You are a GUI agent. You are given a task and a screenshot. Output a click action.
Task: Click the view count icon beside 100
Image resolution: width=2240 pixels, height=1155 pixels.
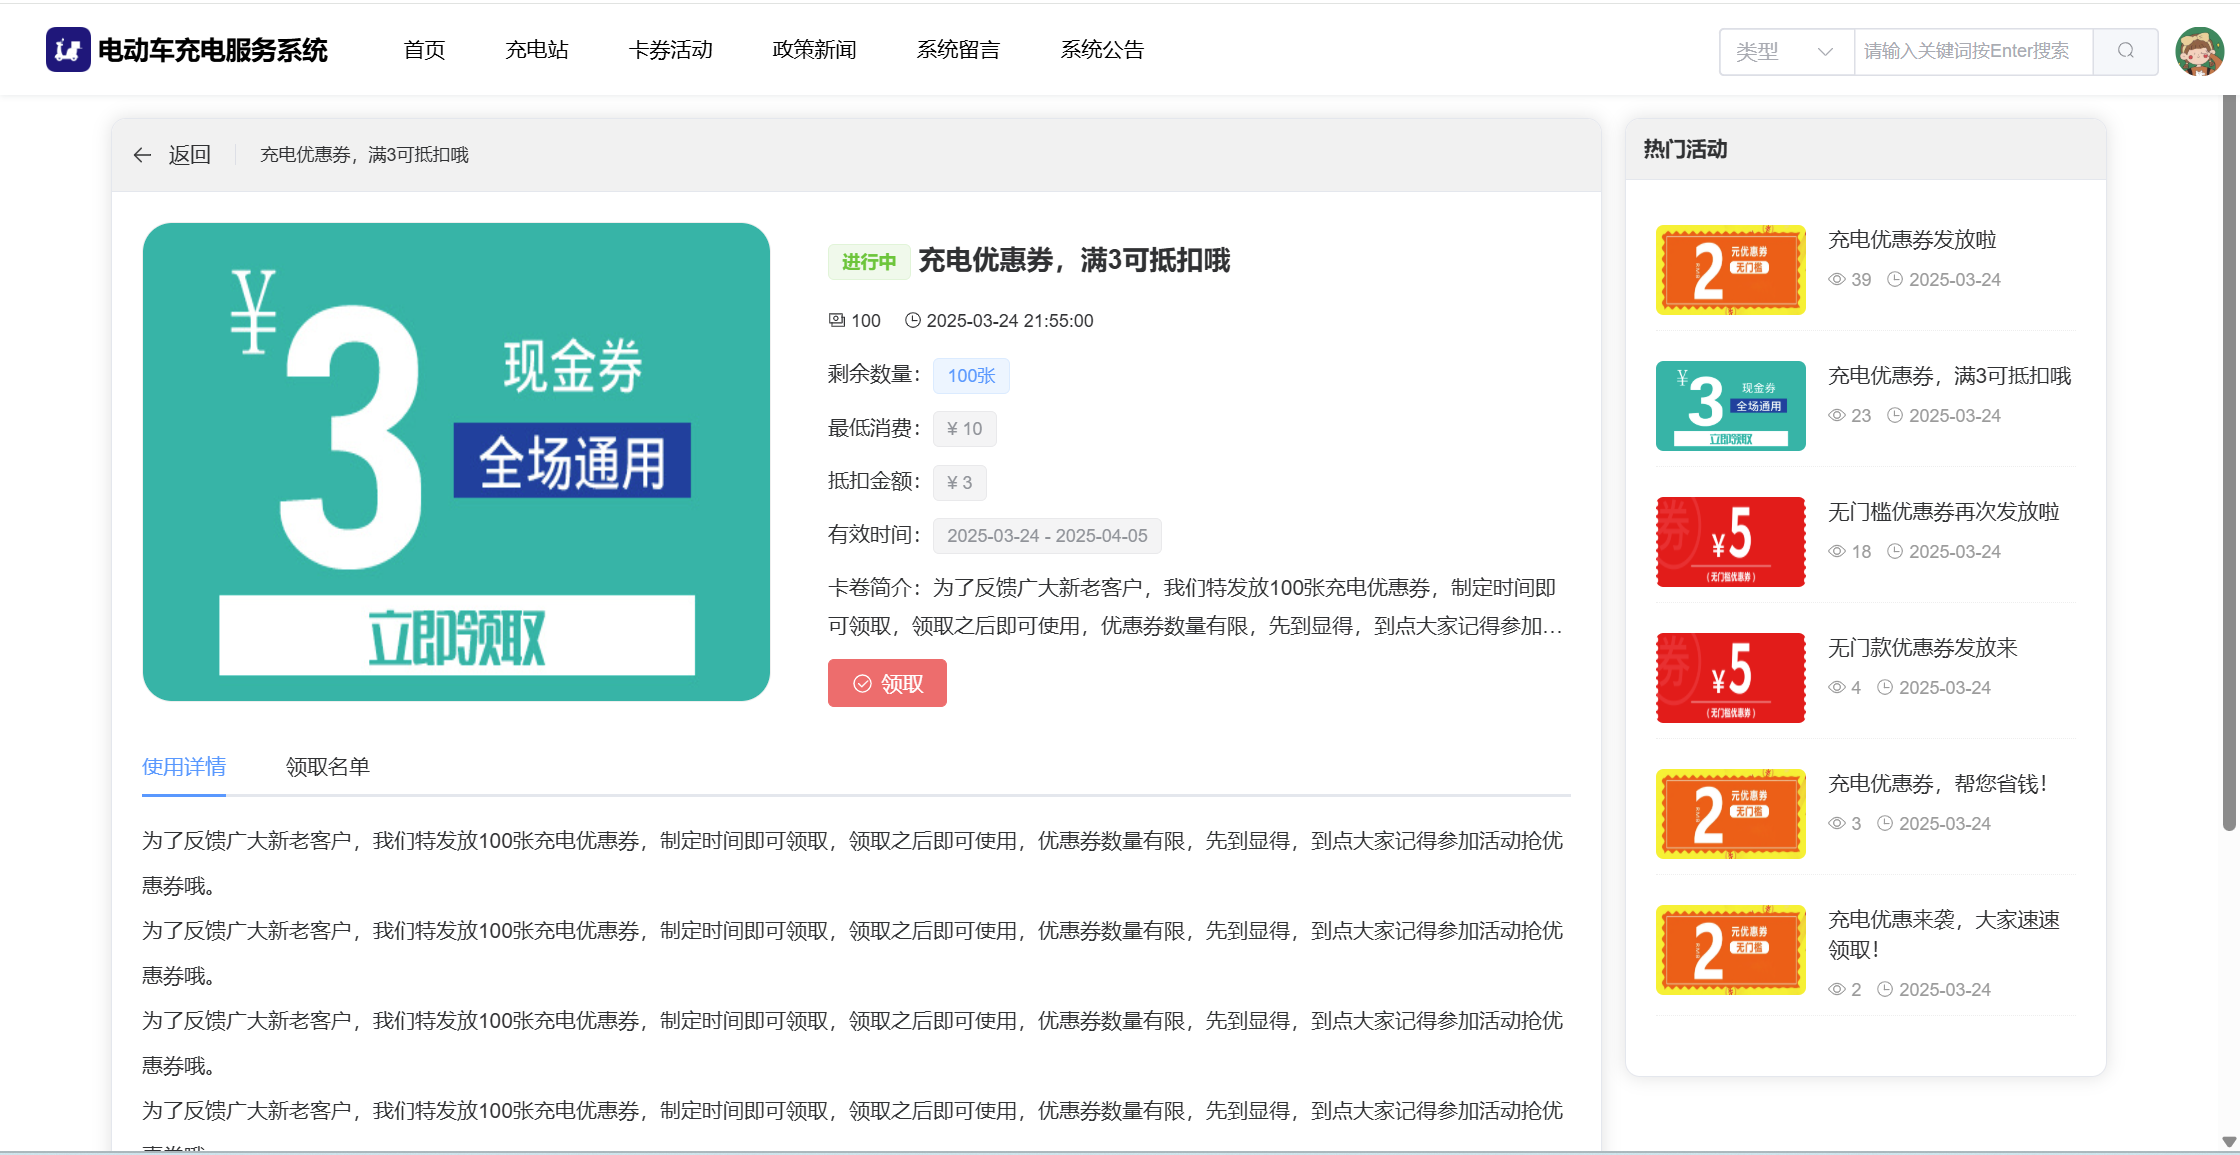(x=837, y=320)
